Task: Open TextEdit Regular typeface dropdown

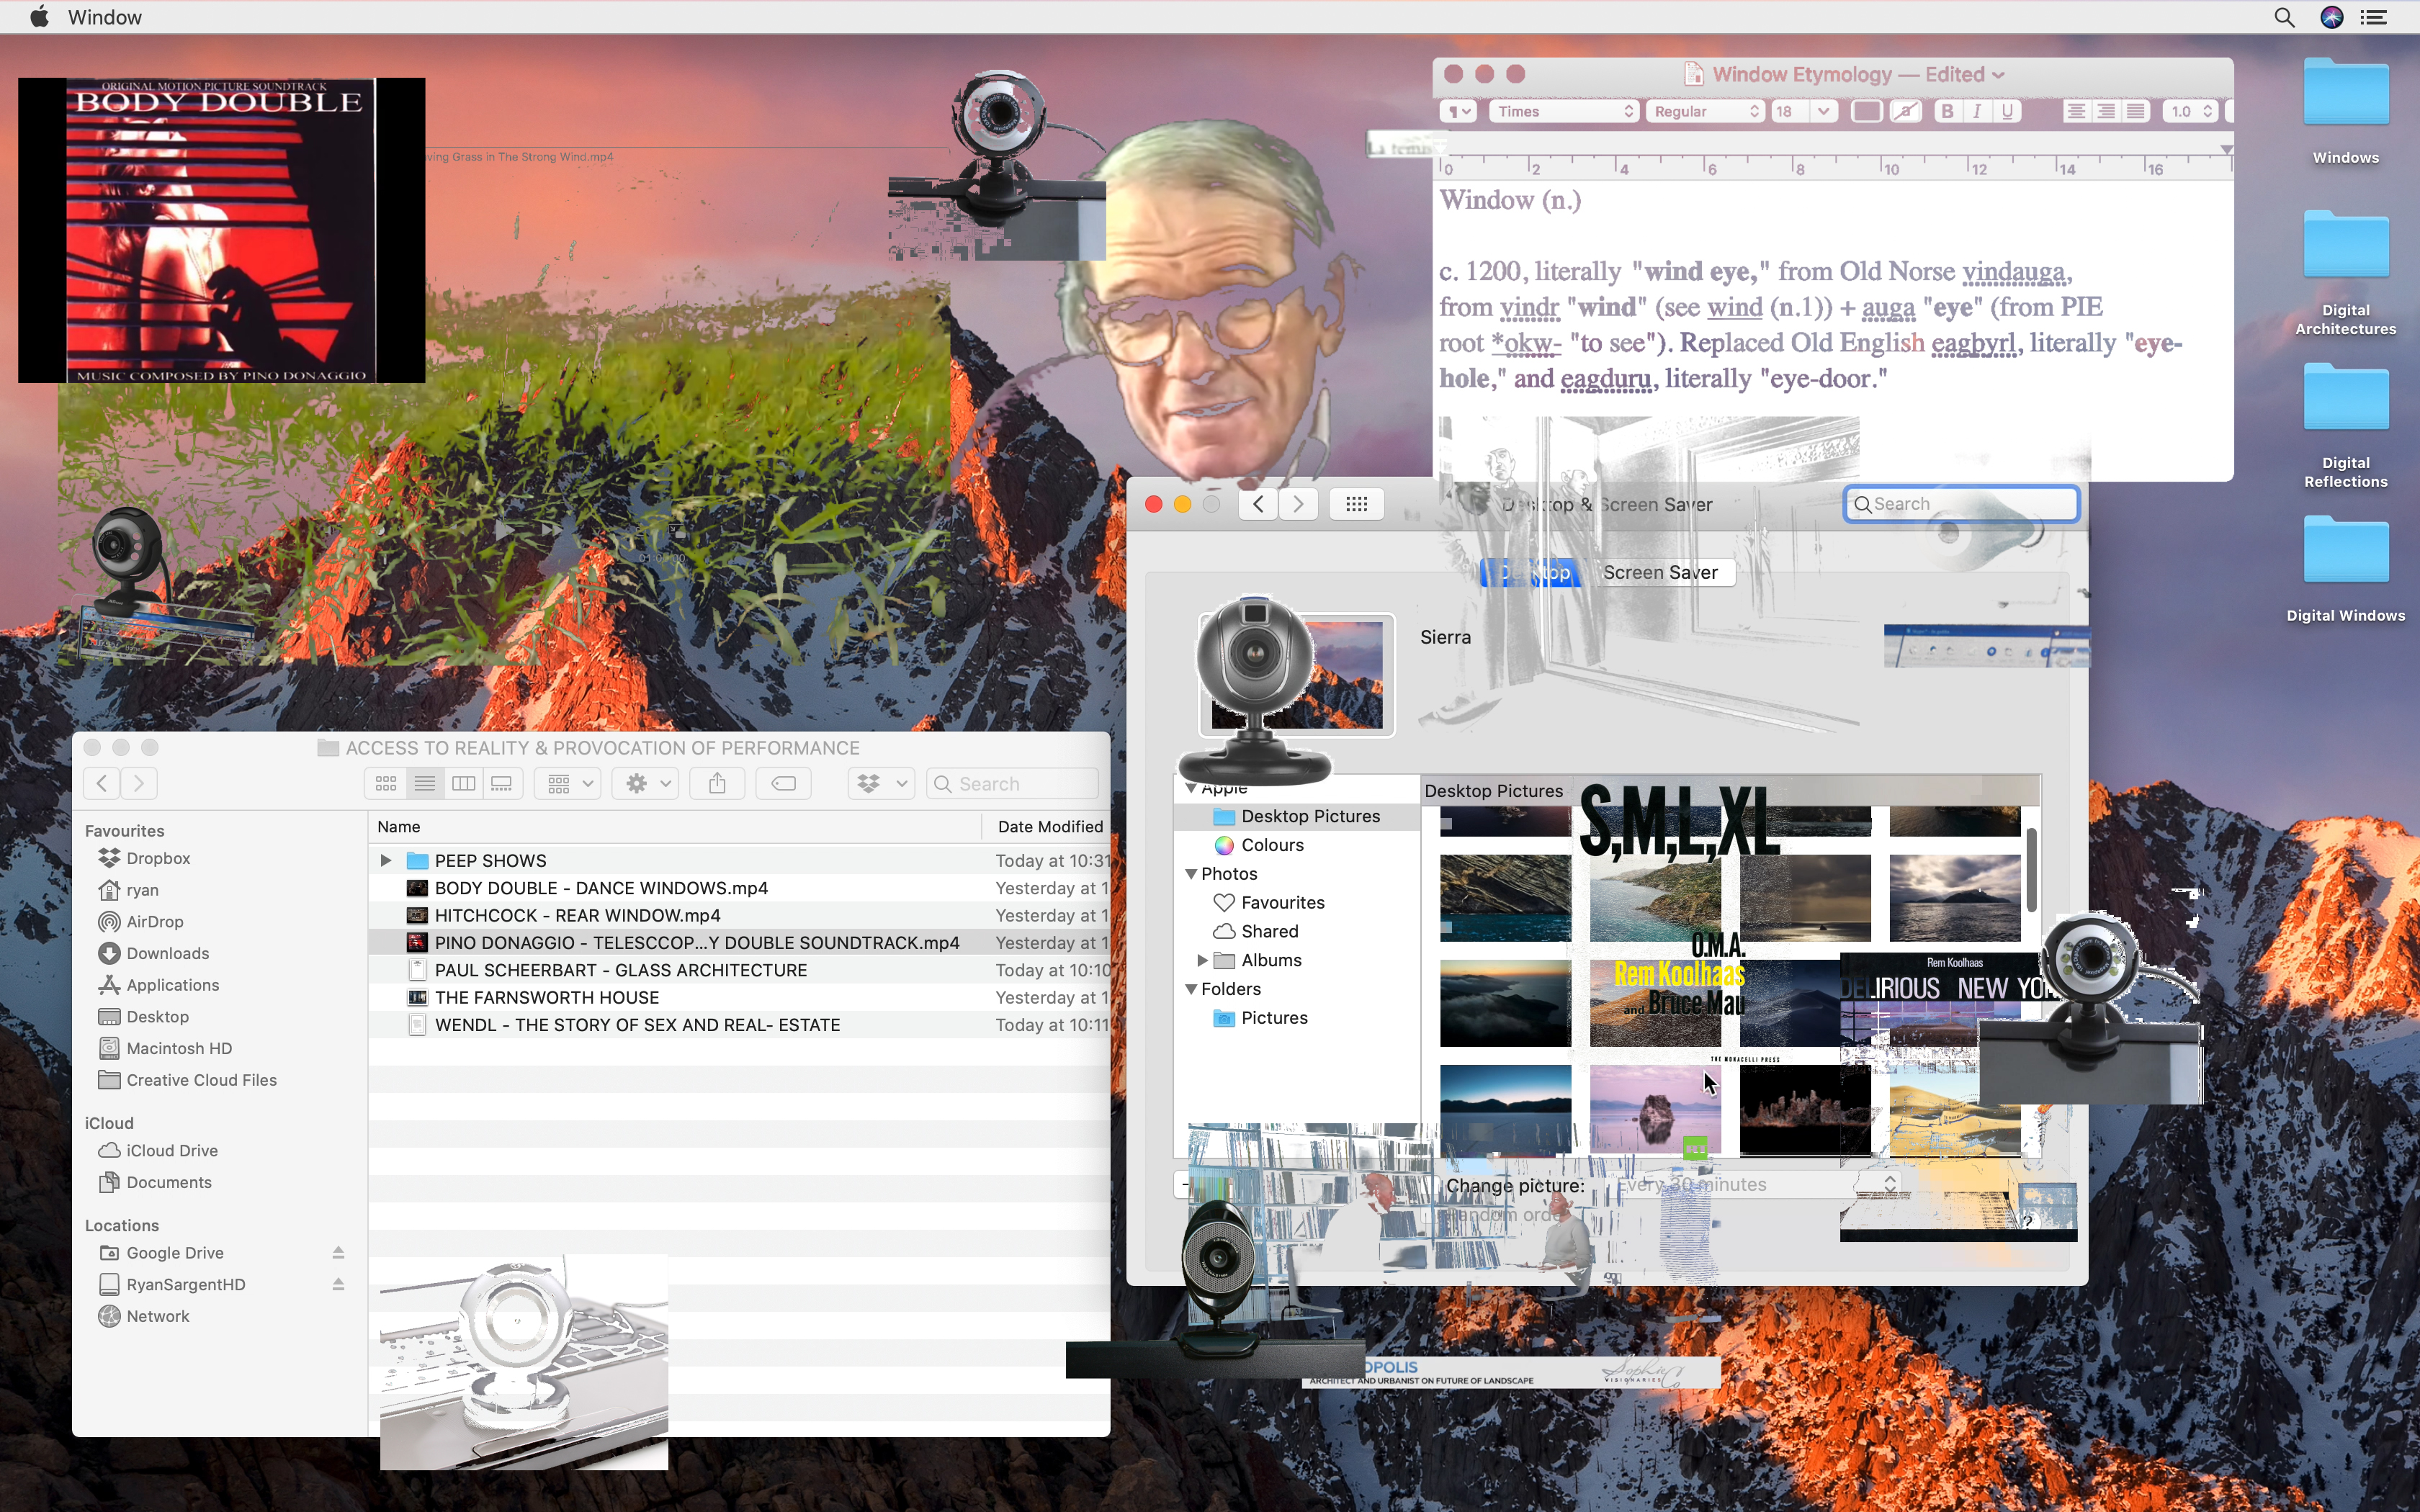Action: (x=1705, y=111)
